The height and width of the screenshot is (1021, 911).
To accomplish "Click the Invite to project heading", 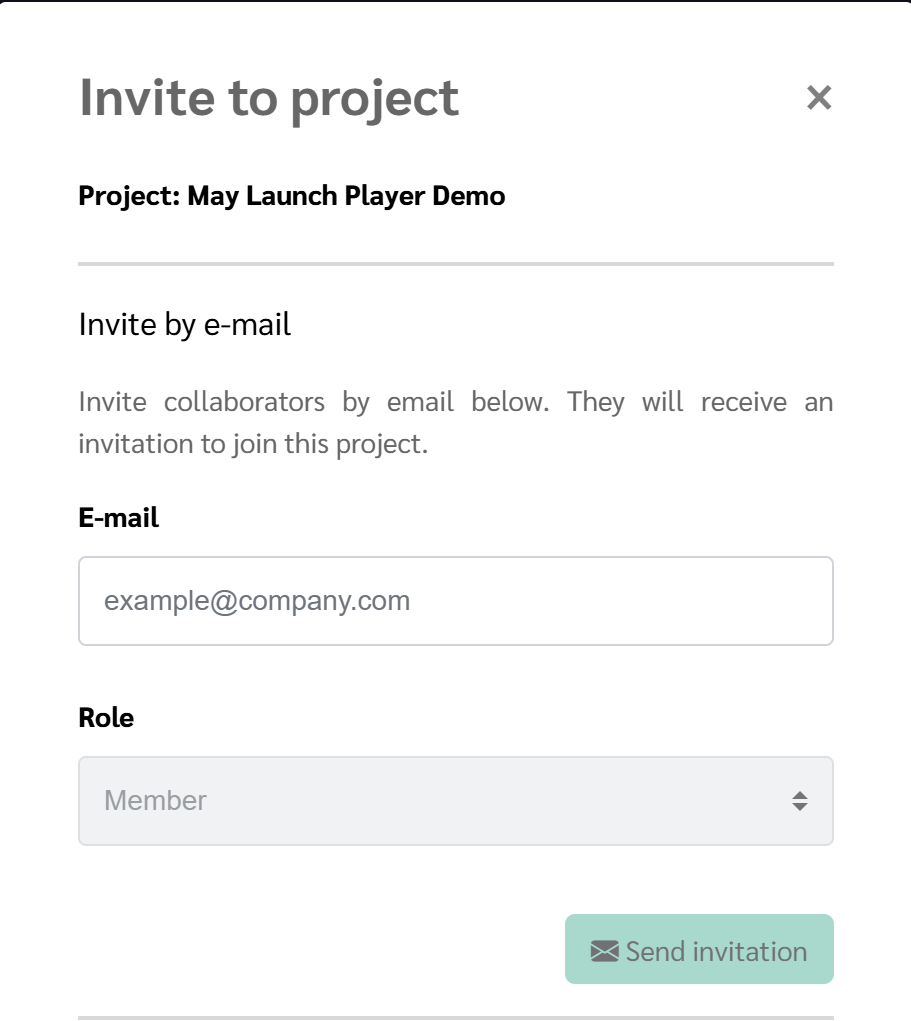I will point(269,98).
